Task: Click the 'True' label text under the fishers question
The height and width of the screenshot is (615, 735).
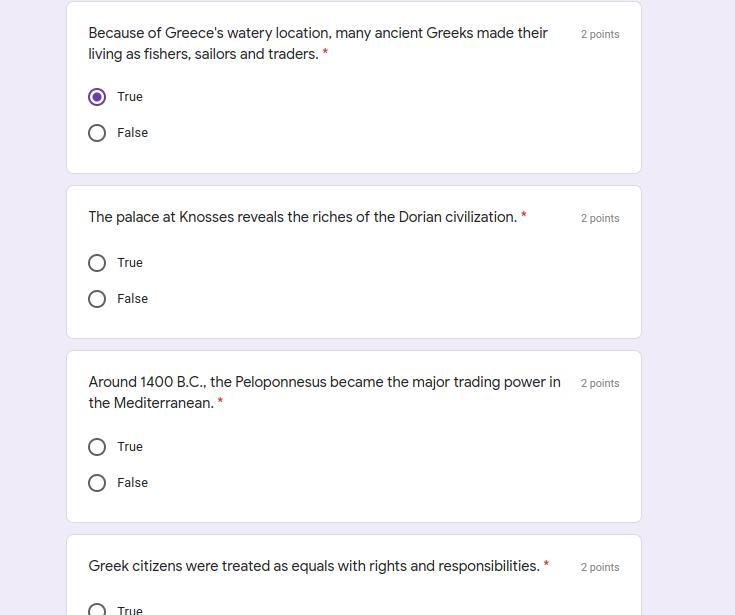Action: 130,97
